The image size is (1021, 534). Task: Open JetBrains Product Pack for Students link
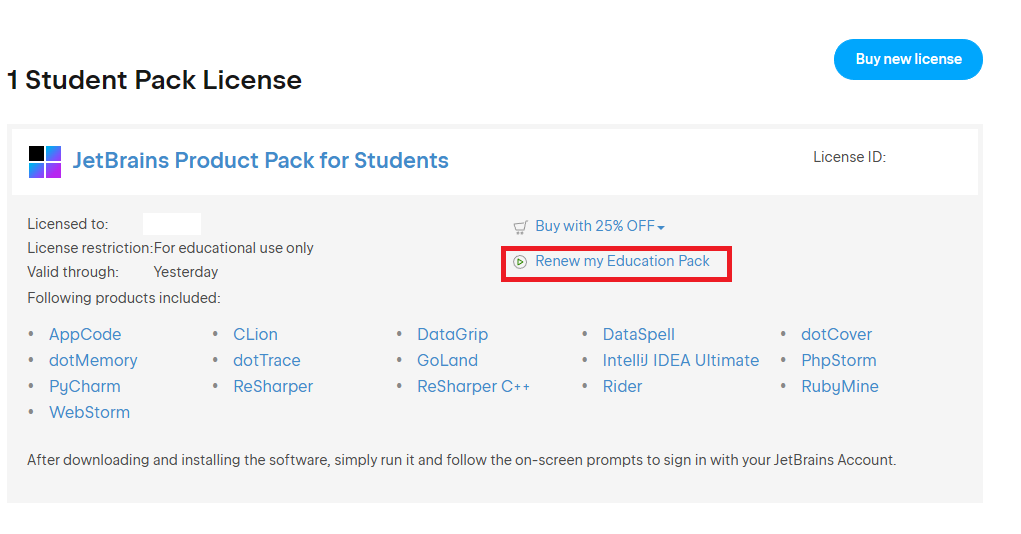260,160
